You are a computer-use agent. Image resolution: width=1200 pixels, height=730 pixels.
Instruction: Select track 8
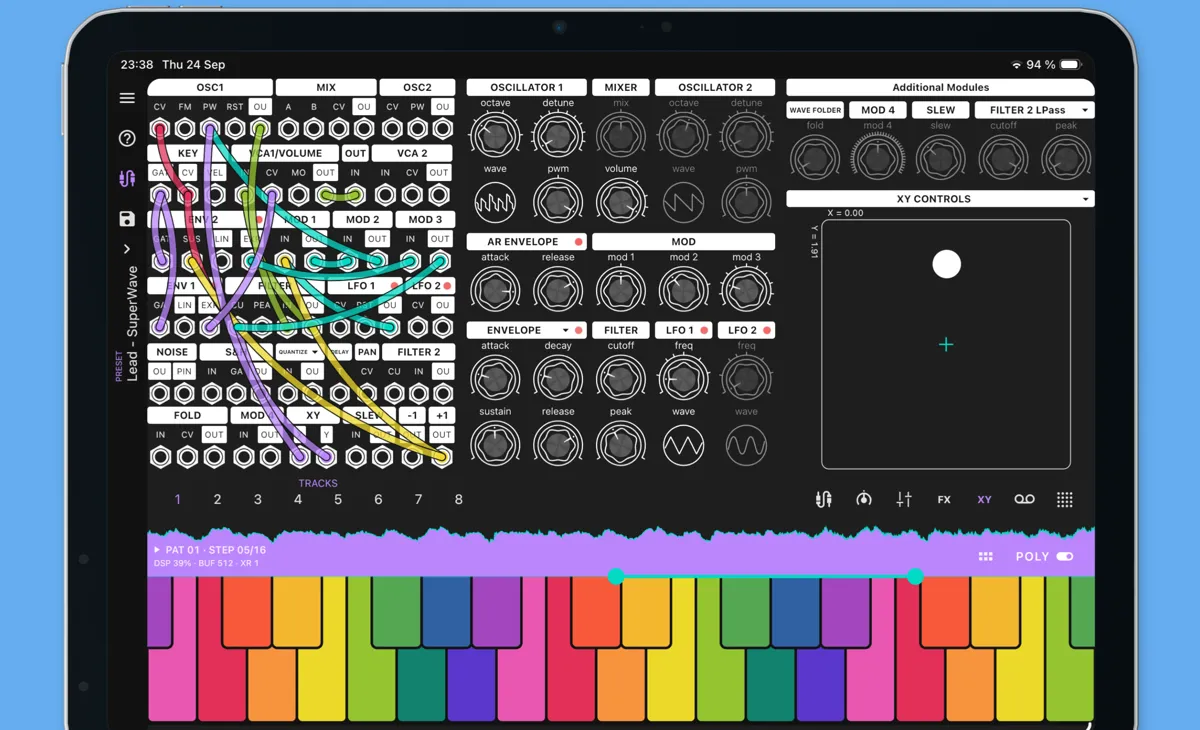(458, 499)
